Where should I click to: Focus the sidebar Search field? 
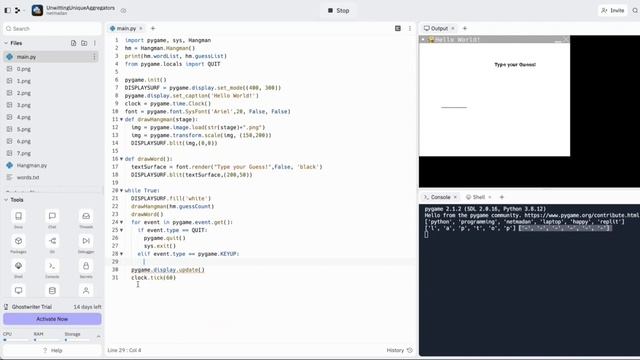pyautogui.click(x=52, y=29)
